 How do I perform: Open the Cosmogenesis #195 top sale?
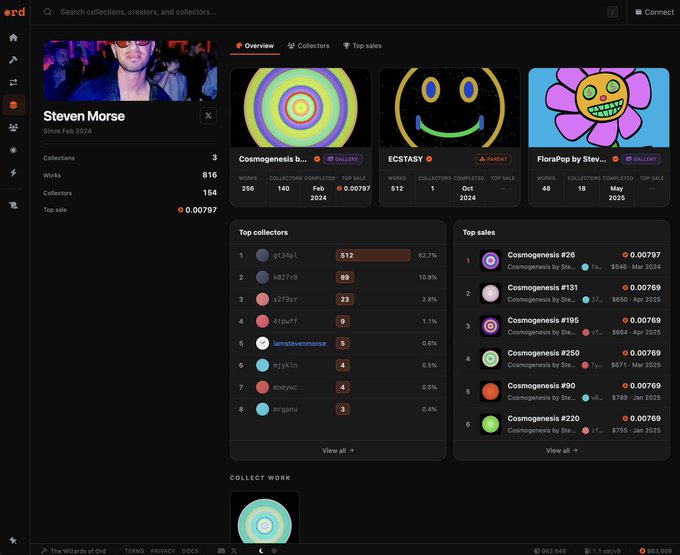coord(562,326)
